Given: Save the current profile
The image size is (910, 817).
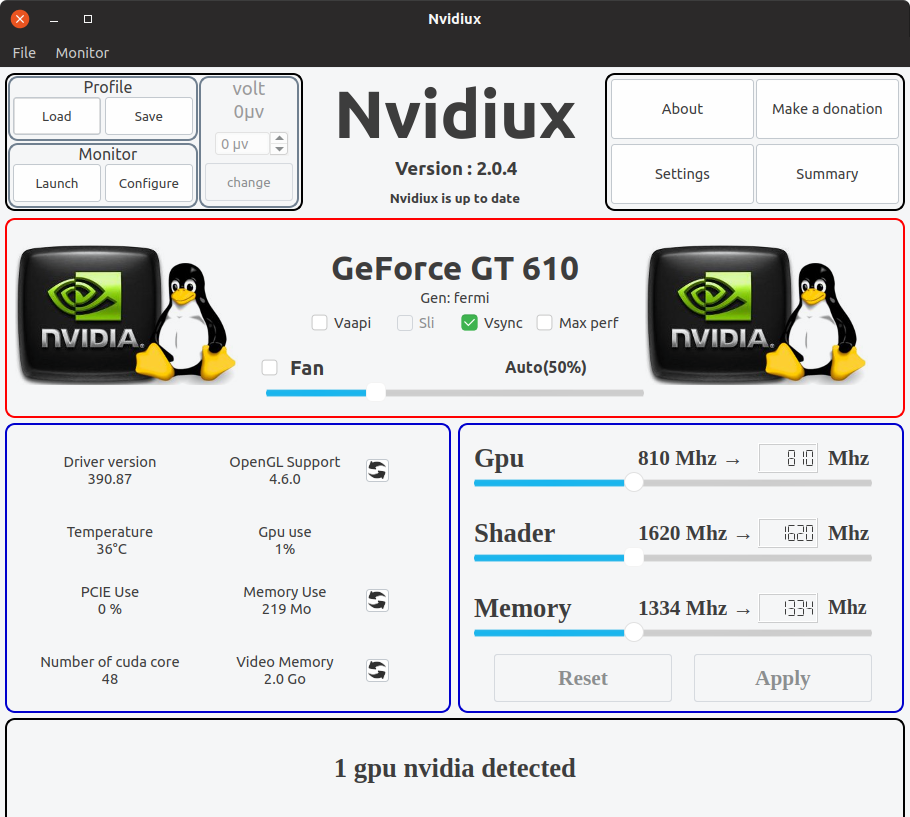Looking at the screenshot, I should 149,116.
